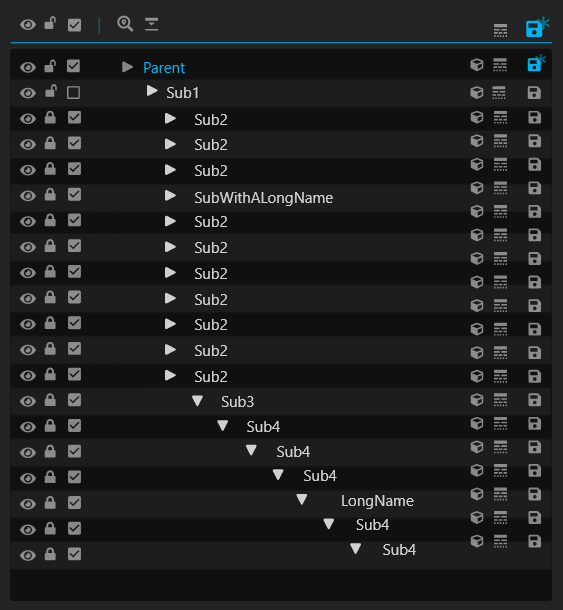Click the blue save icon in top toolbar
563x610 pixels.
[537, 27]
